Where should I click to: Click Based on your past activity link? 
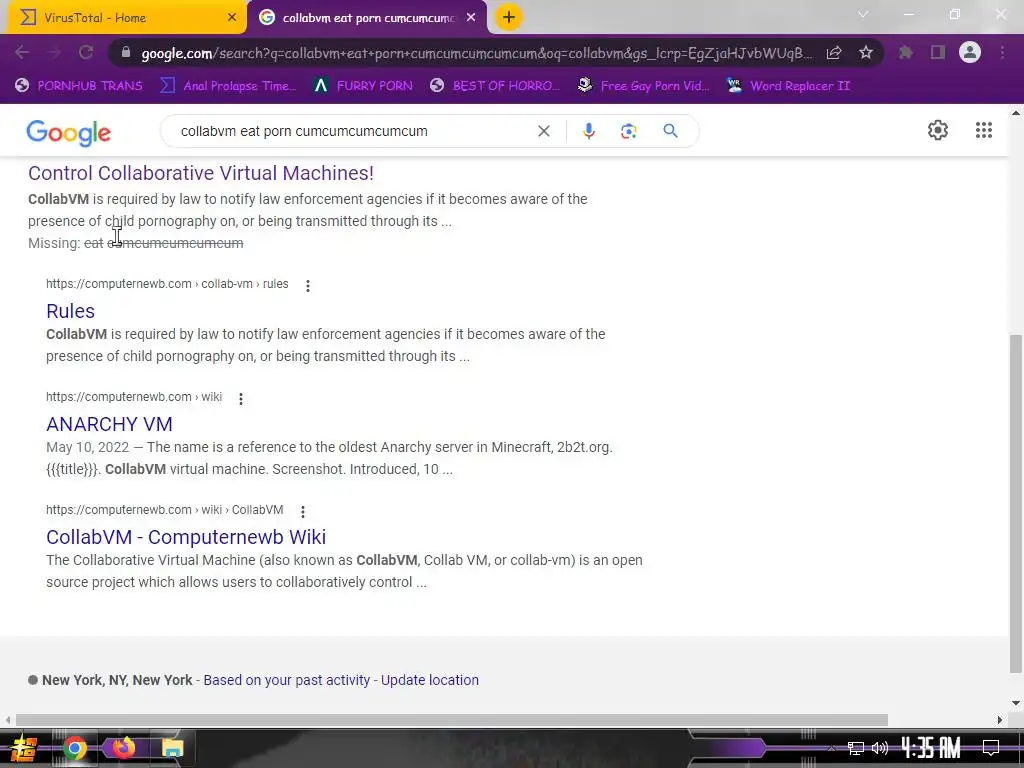pyautogui.click(x=287, y=680)
